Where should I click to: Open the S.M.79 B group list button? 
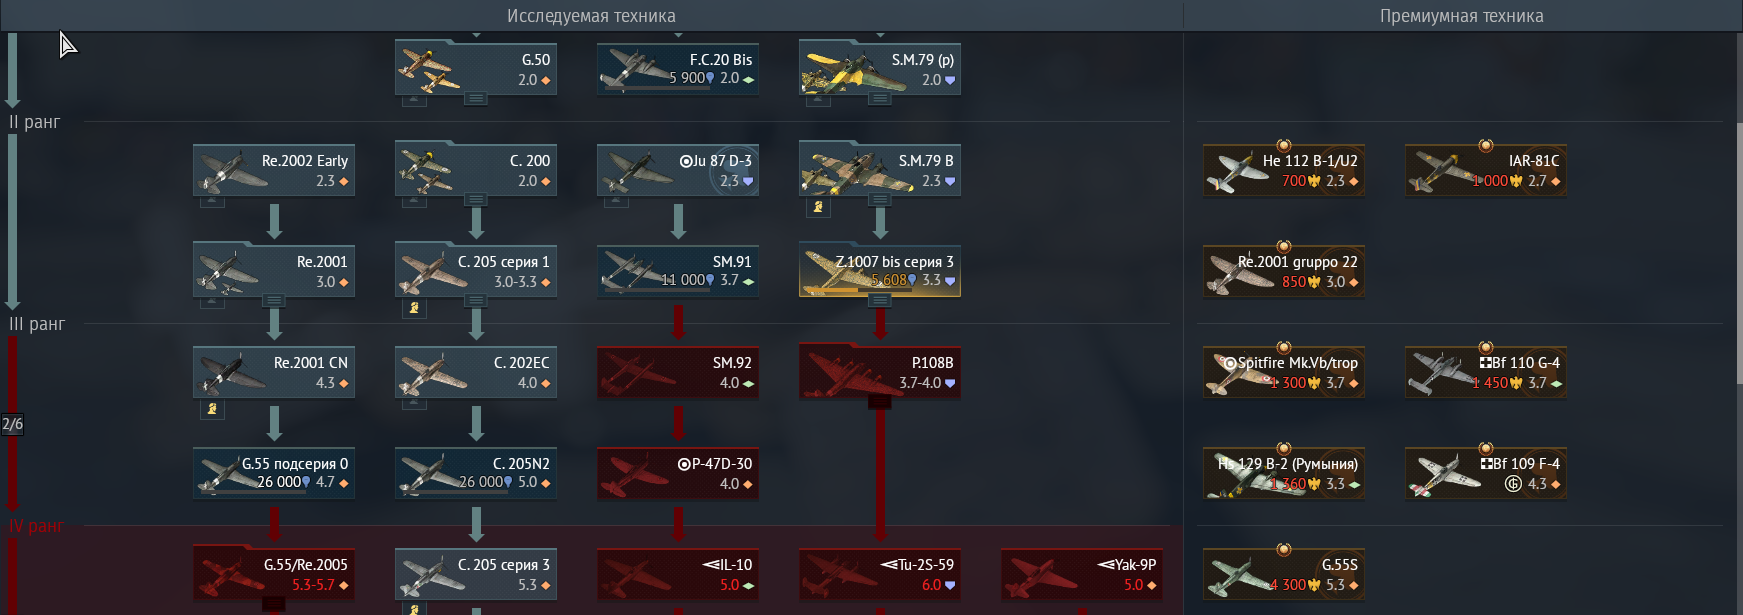click(x=880, y=199)
